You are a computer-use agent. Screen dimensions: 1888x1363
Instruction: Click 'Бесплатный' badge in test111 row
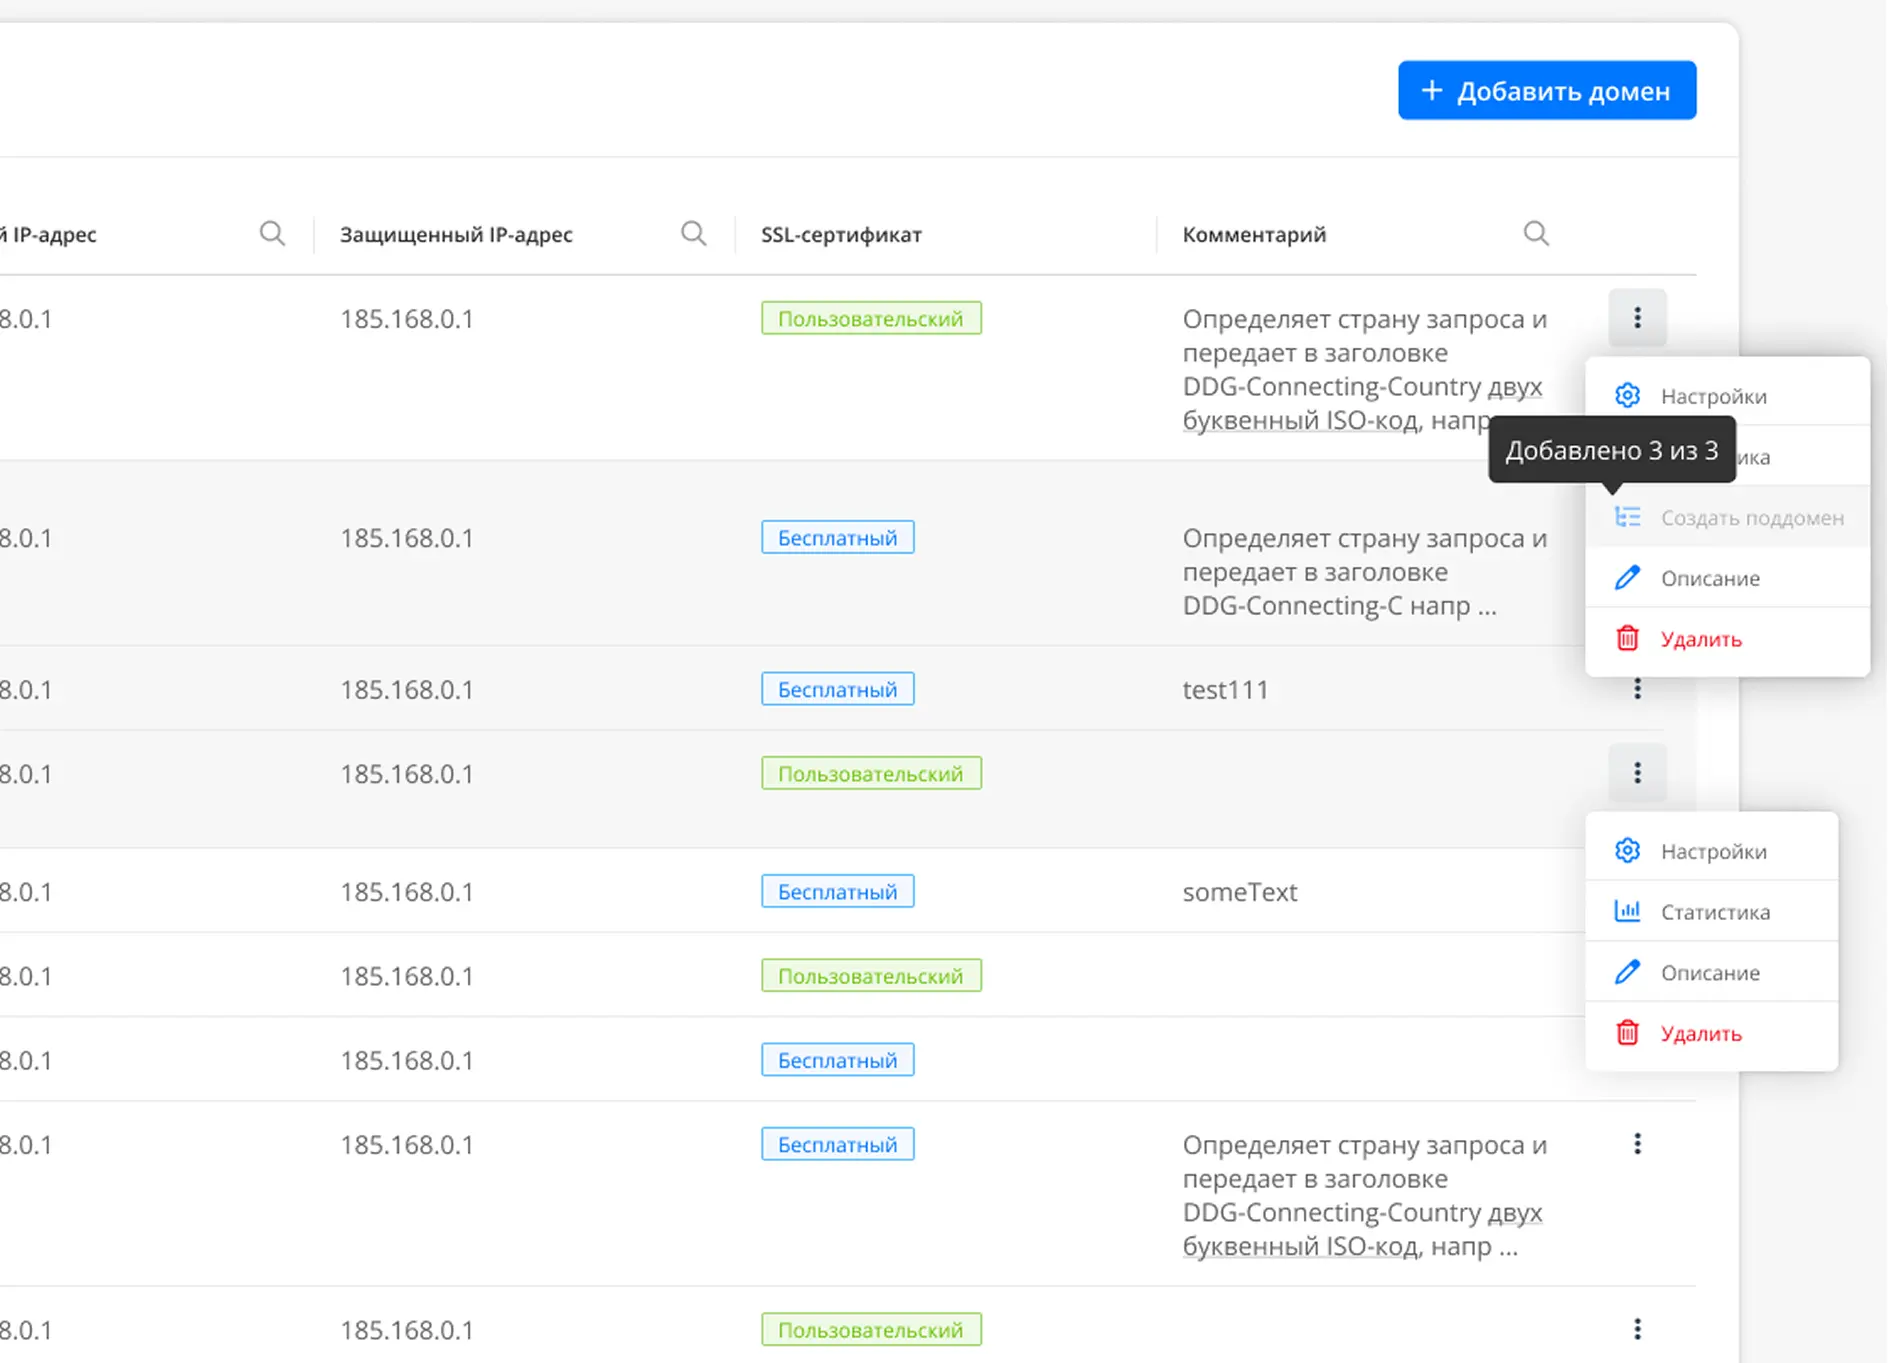(x=837, y=689)
